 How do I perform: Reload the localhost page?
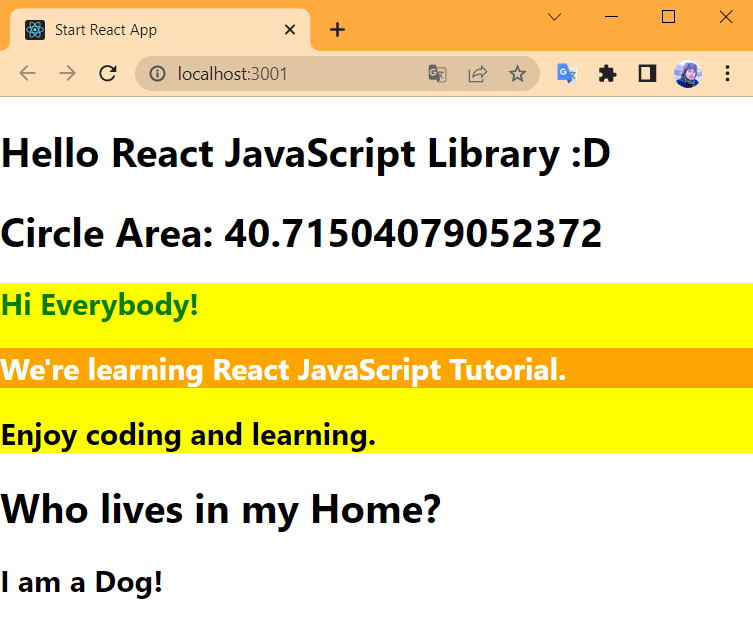[x=108, y=73]
